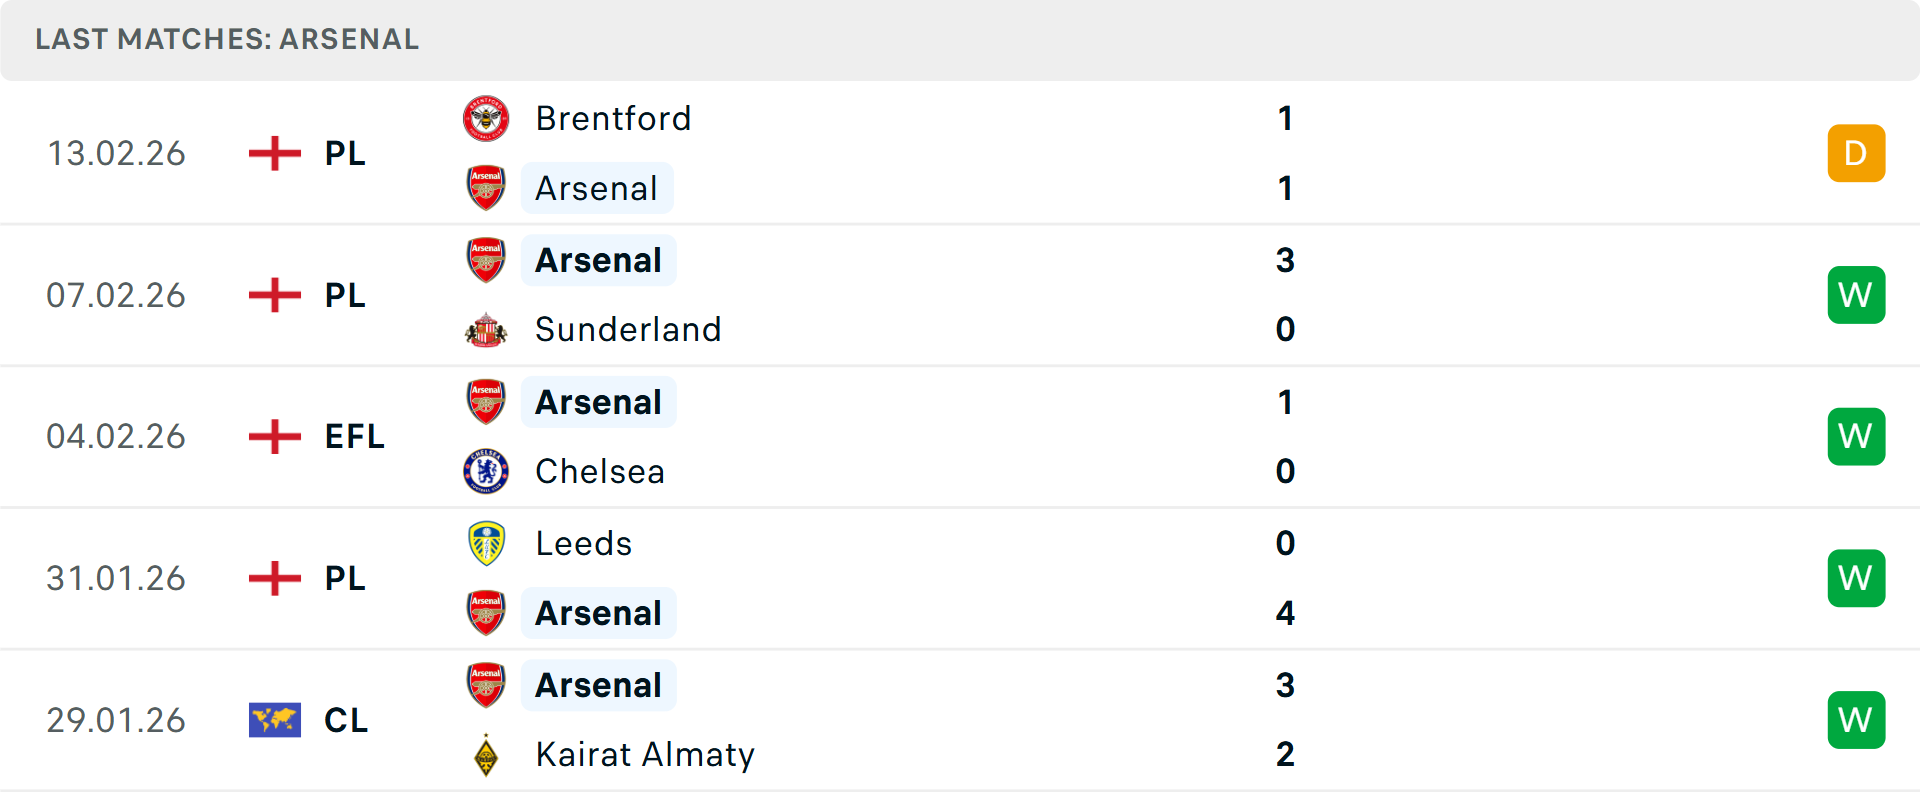
Task: Open the highlighted Arsenal team link
Action: tap(597, 188)
